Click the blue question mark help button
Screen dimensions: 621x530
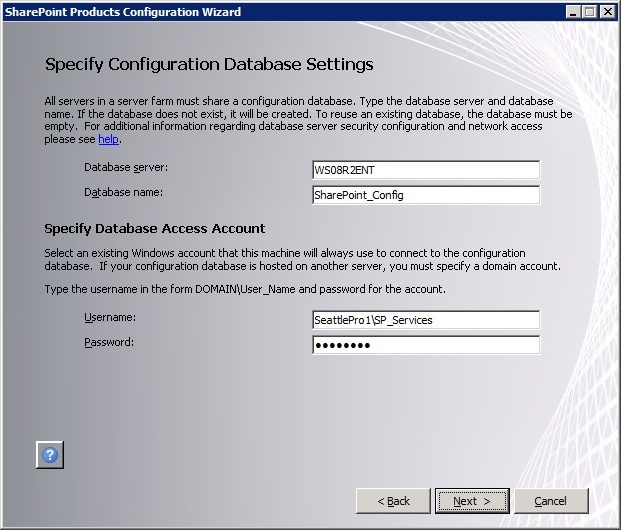50,455
